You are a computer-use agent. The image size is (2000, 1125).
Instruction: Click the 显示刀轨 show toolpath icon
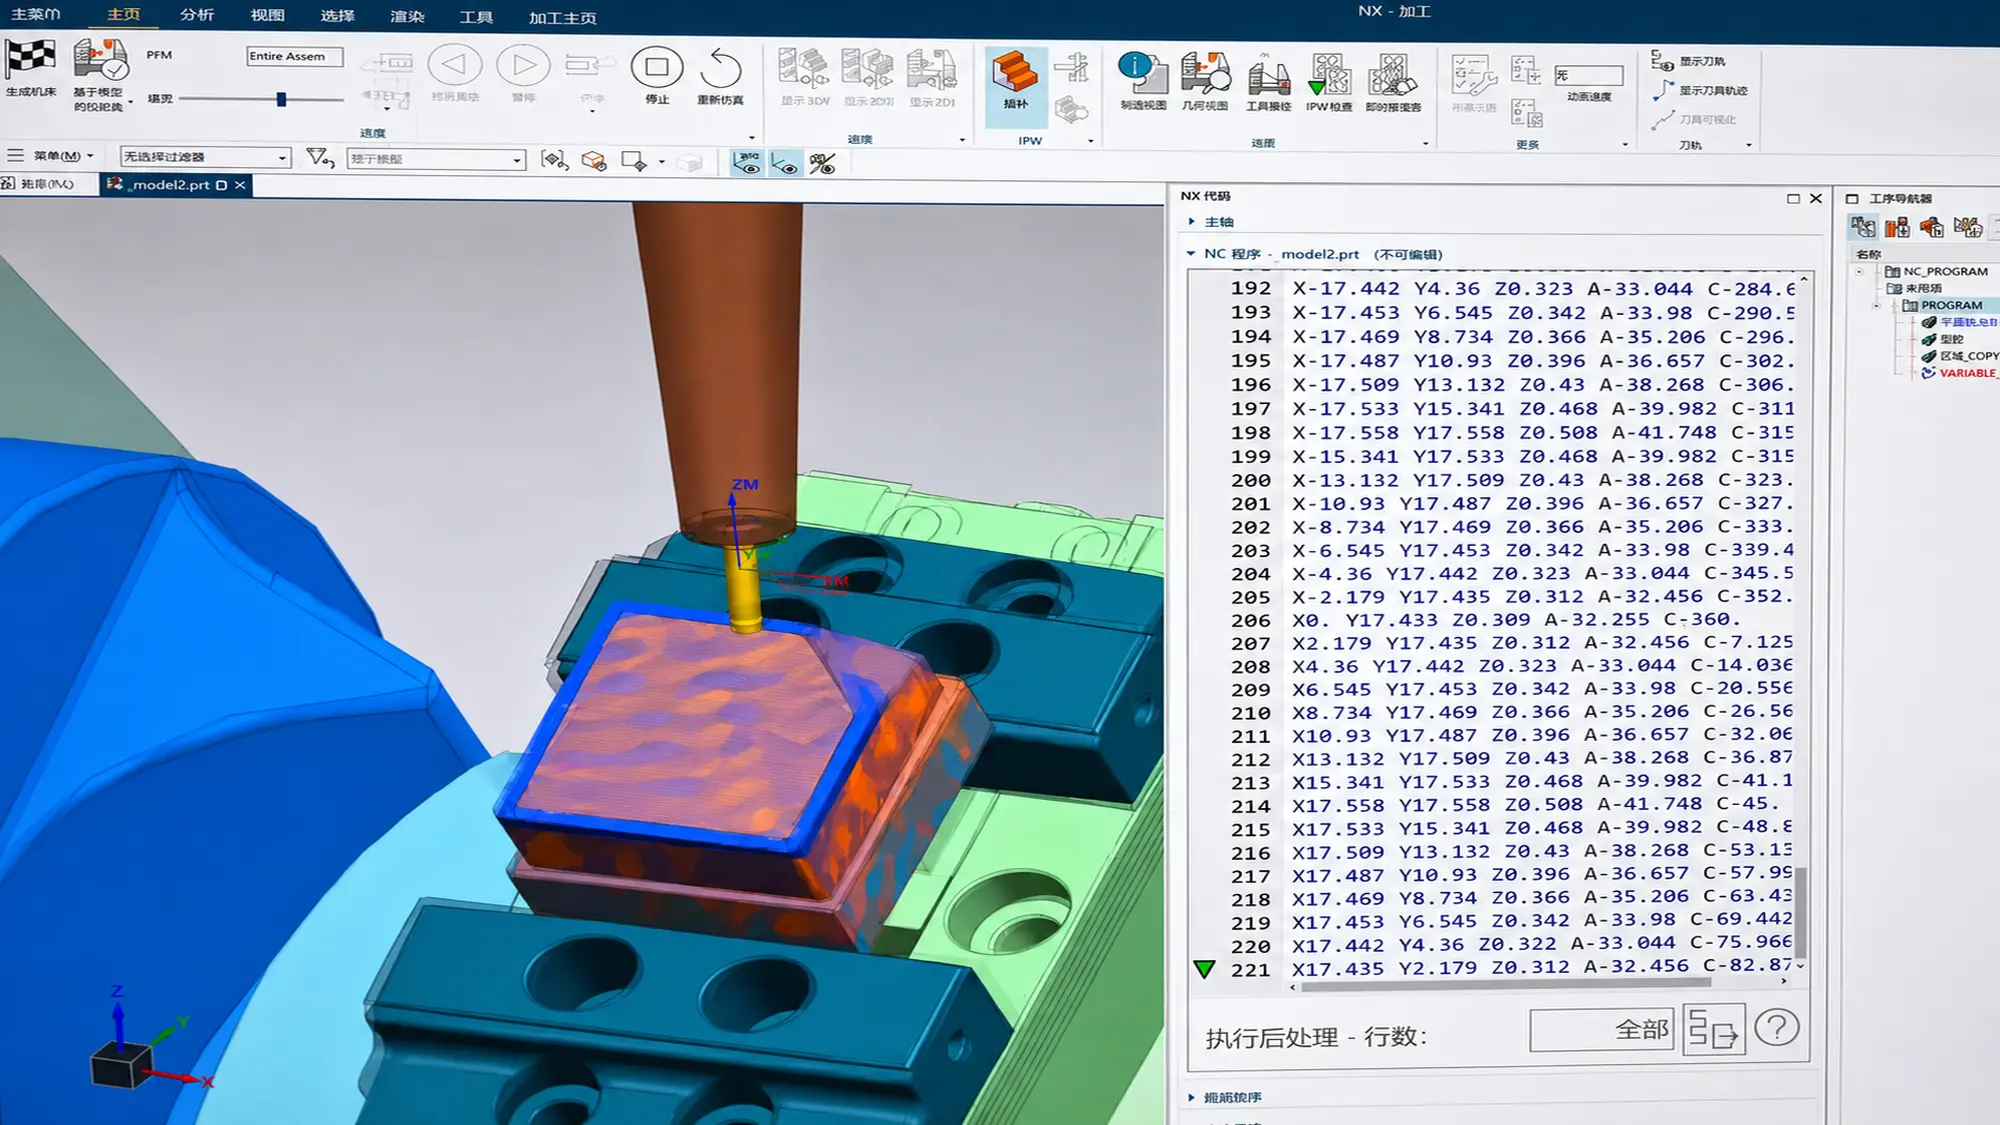coord(1662,61)
